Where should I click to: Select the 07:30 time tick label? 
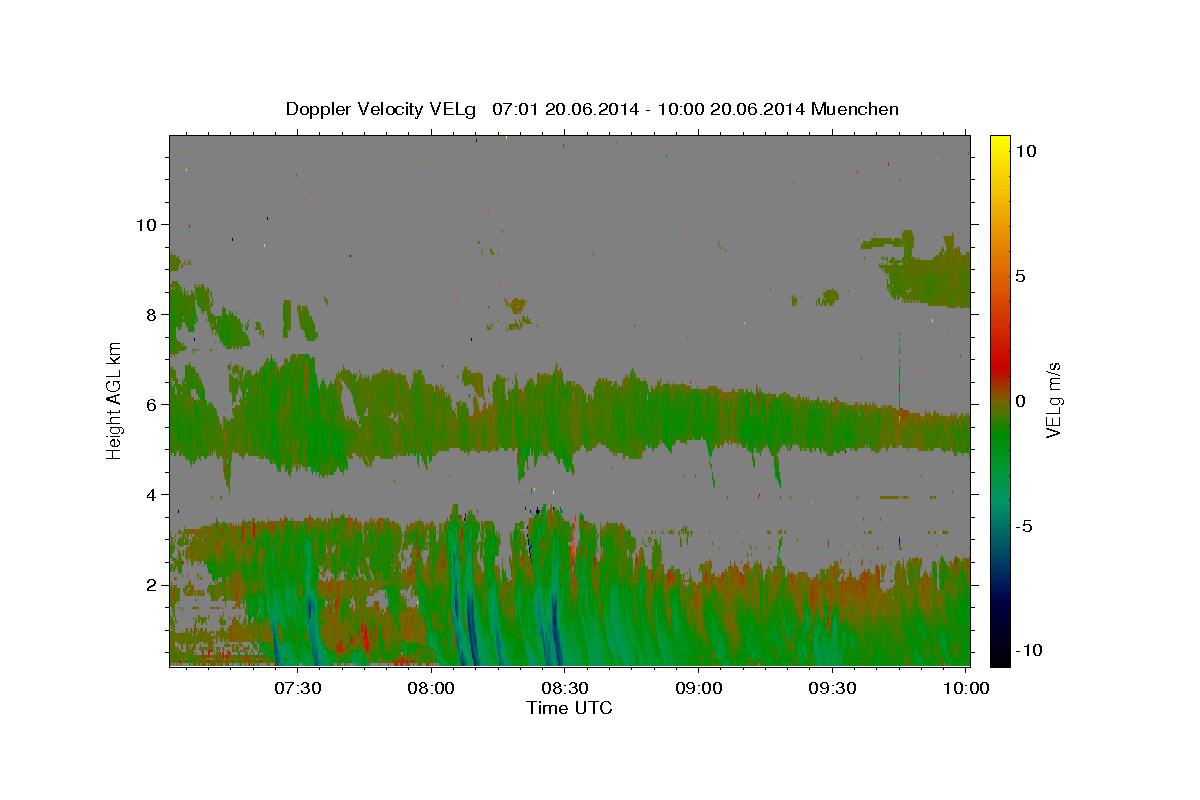point(298,688)
